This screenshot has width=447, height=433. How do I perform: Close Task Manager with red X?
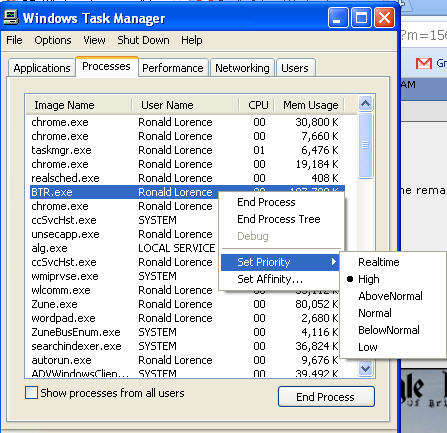pos(384,18)
